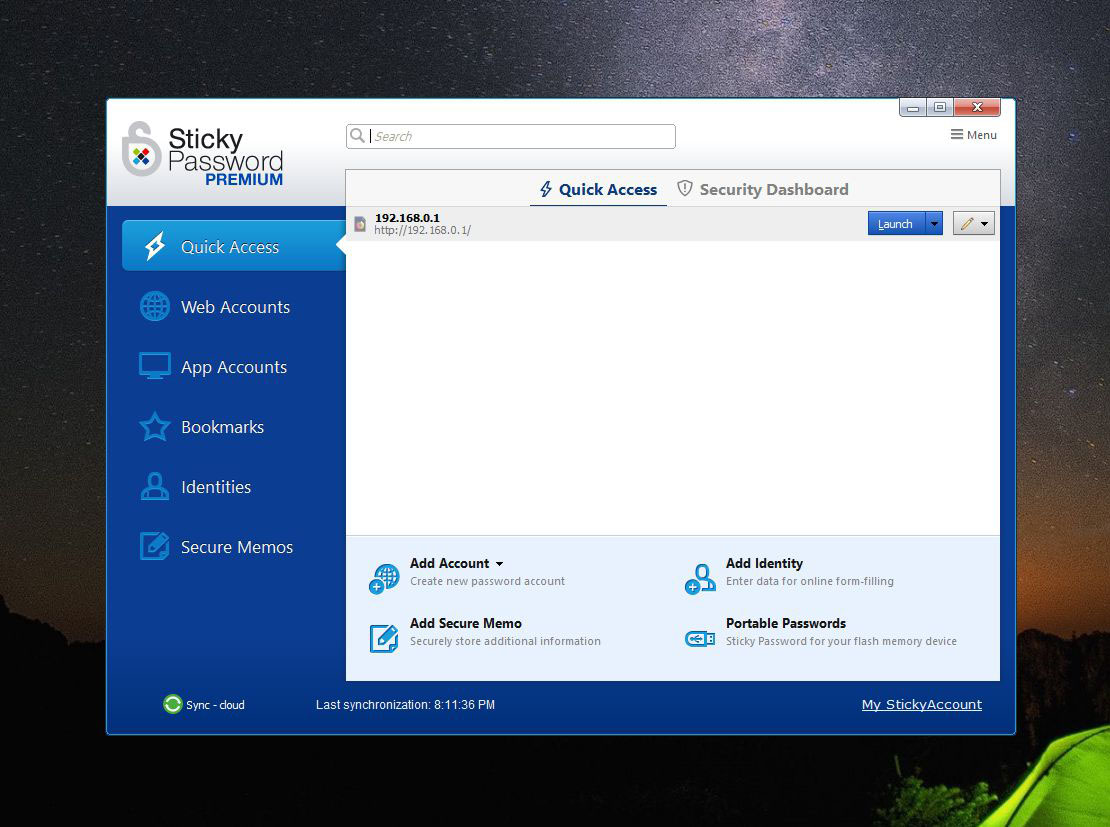Screen dimensions: 1110x827
Task: Click the magnifier icon in search box
Action: pos(357,135)
